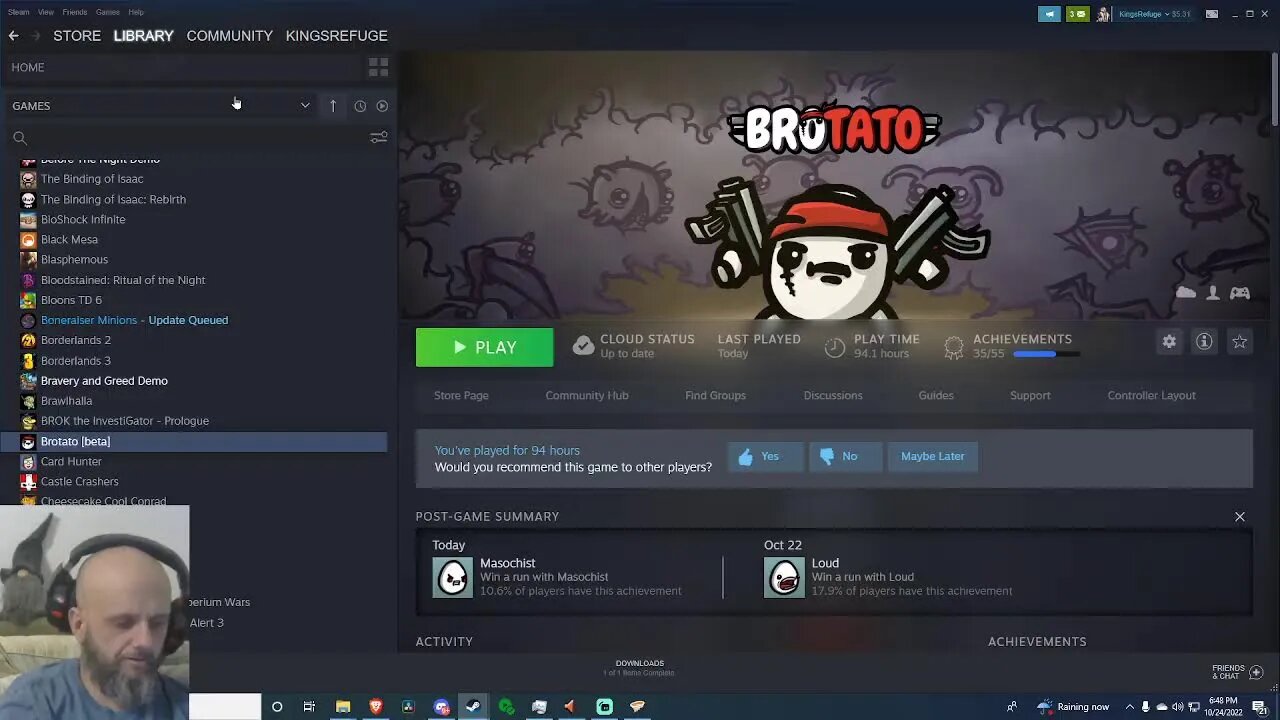Screen dimensions: 1280x720
Task: Open the Steam menu
Action: point(19,12)
